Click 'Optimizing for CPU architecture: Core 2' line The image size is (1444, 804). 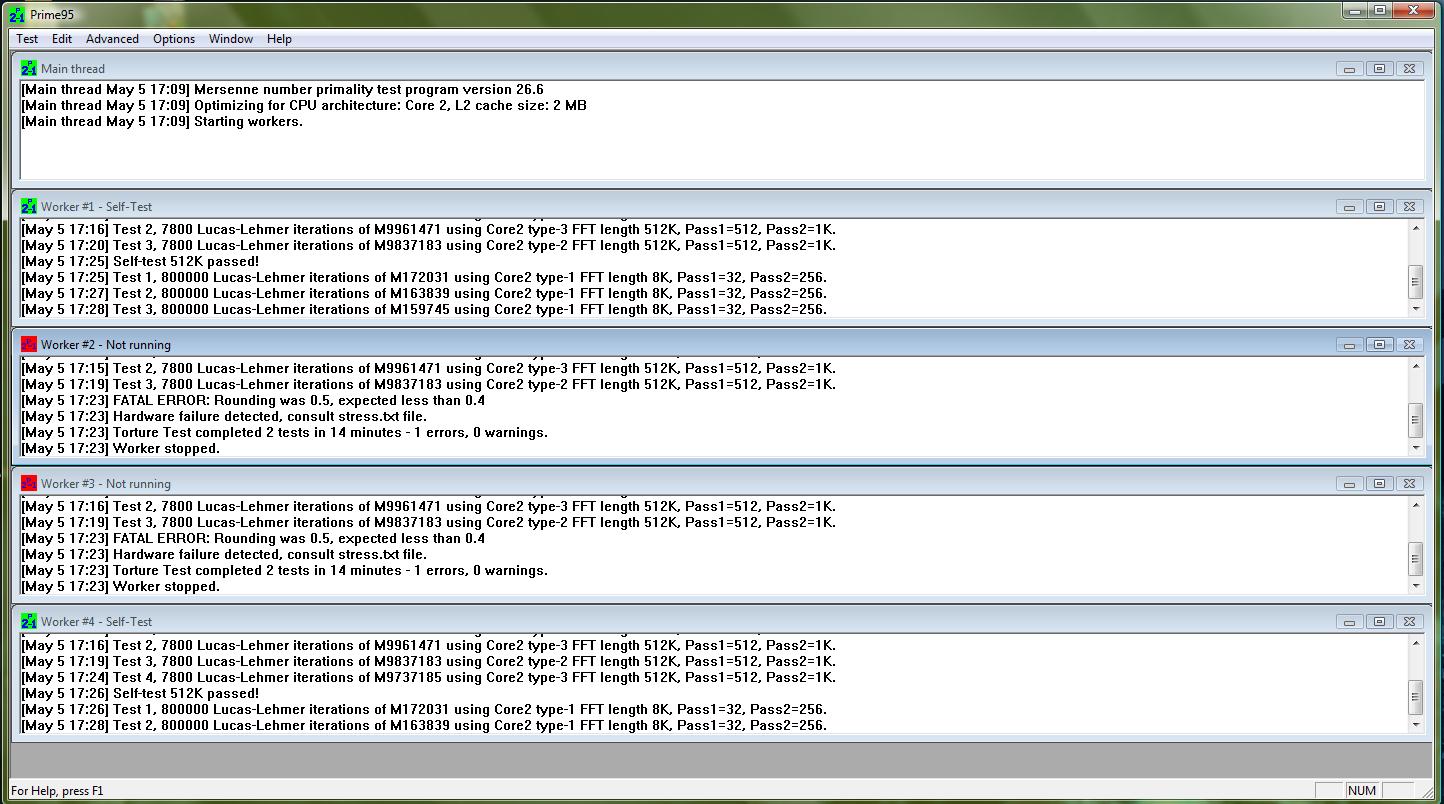(304, 105)
